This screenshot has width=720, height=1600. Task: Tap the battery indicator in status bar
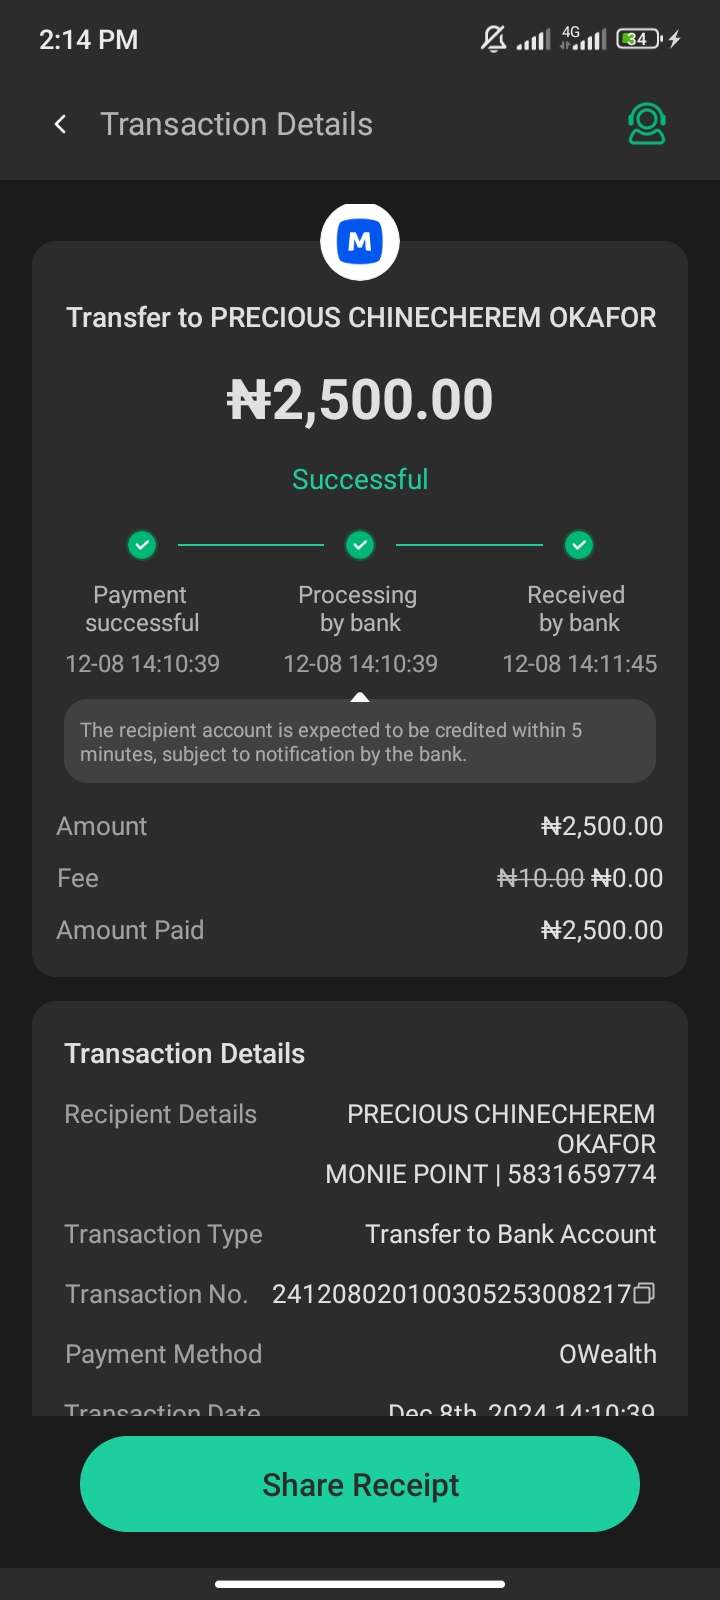[639, 39]
